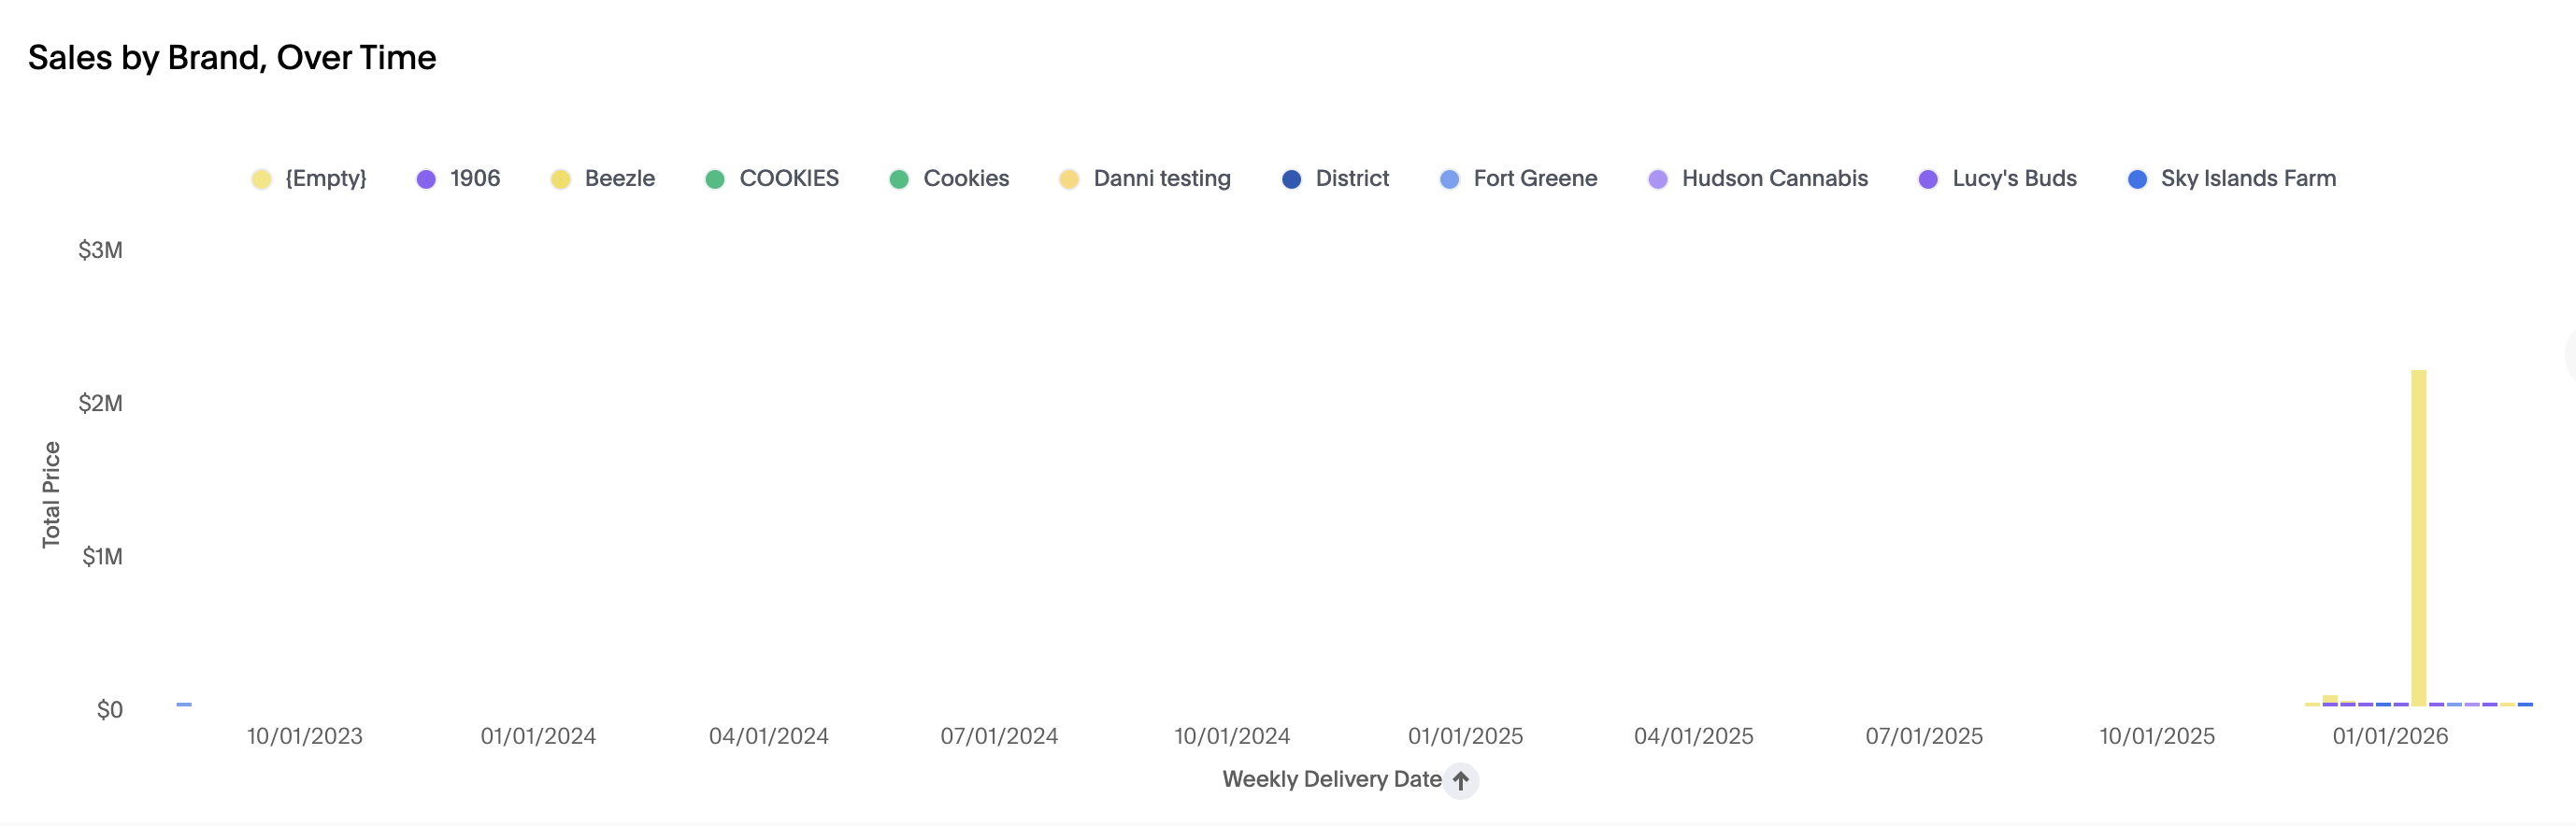Click the Total Price axis label
This screenshot has height=826, width=2576.
pos(51,494)
